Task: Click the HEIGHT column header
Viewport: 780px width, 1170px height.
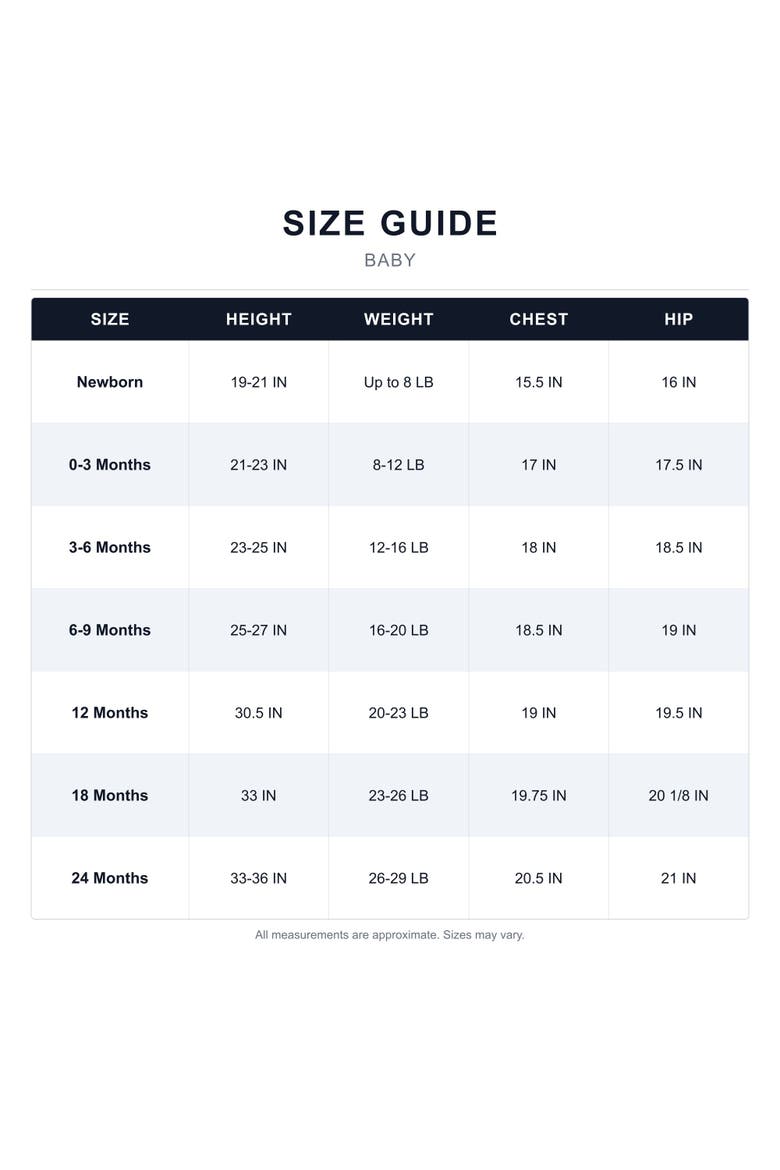Action: (x=258, y=319)
